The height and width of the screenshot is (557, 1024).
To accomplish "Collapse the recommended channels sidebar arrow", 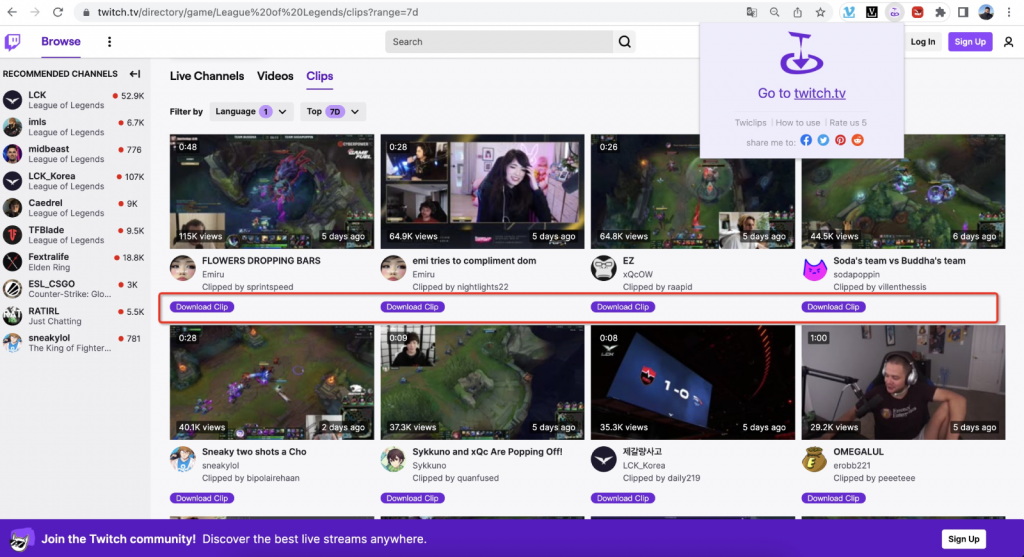I will coord(135,74).
